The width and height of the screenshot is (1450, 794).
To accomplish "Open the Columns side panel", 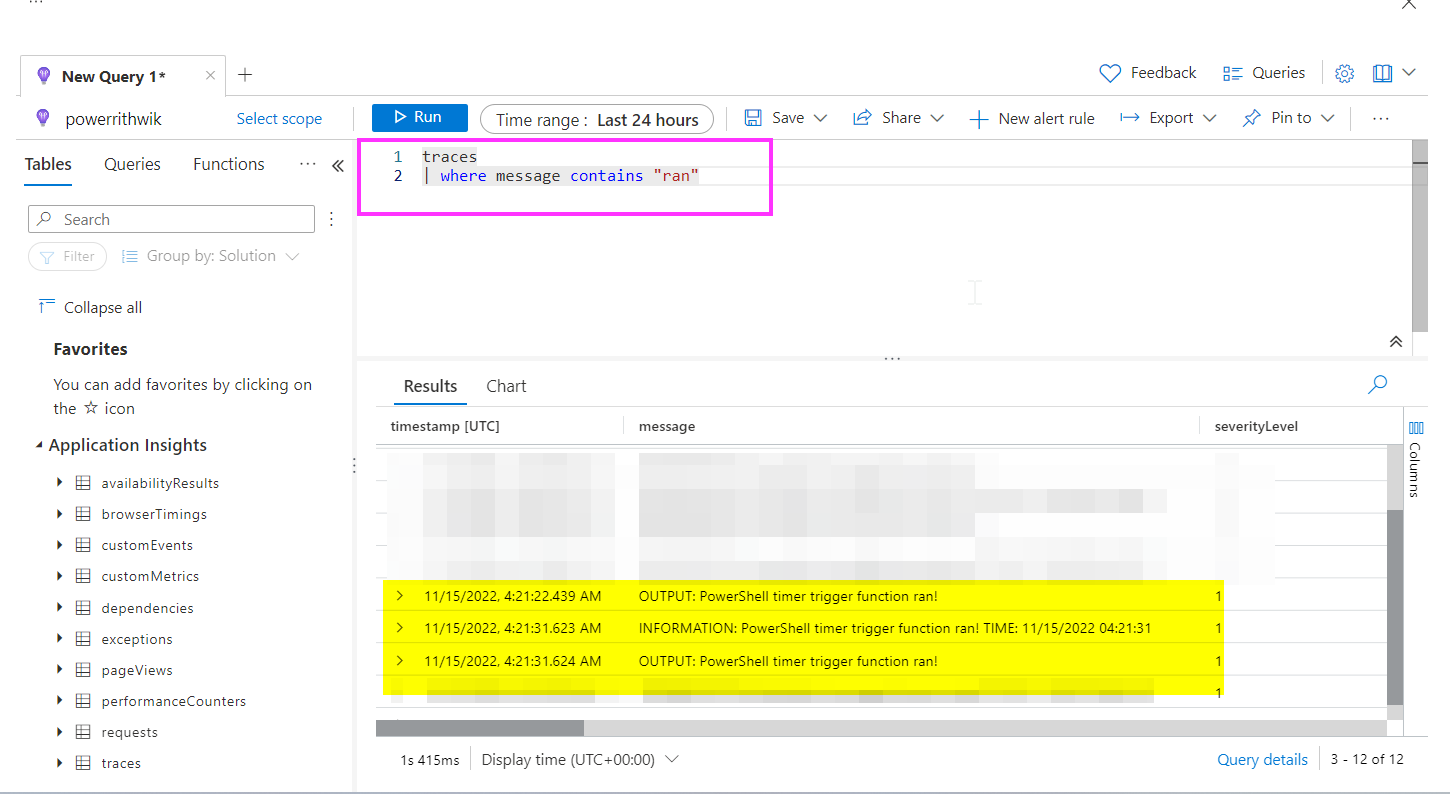I will tap(1416, 457).
